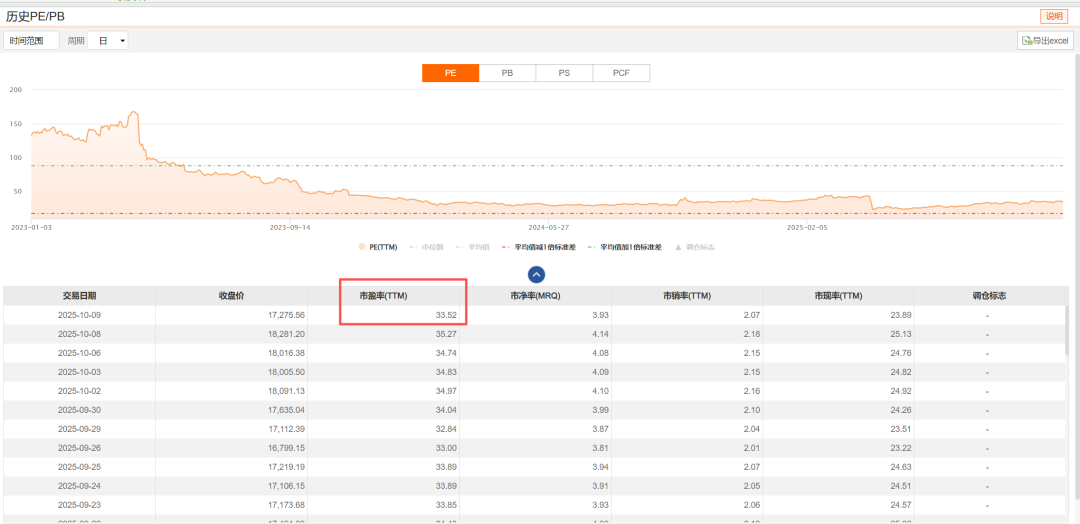1080x524 pixels.
Task: Toggle the PE(TTM) legend series
Action: tap(377, 247)
